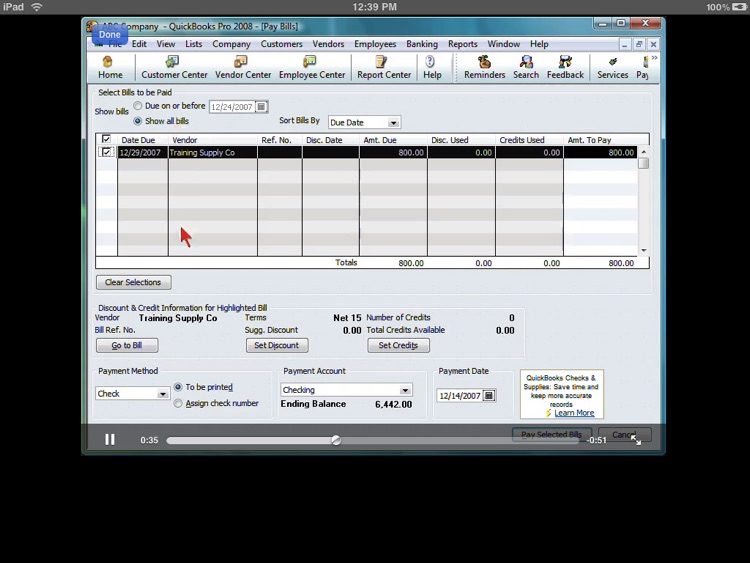
Task: Uncheck the Training Supply Co bill checkbox
Action: pyautogui.click(x=106, y=152)
